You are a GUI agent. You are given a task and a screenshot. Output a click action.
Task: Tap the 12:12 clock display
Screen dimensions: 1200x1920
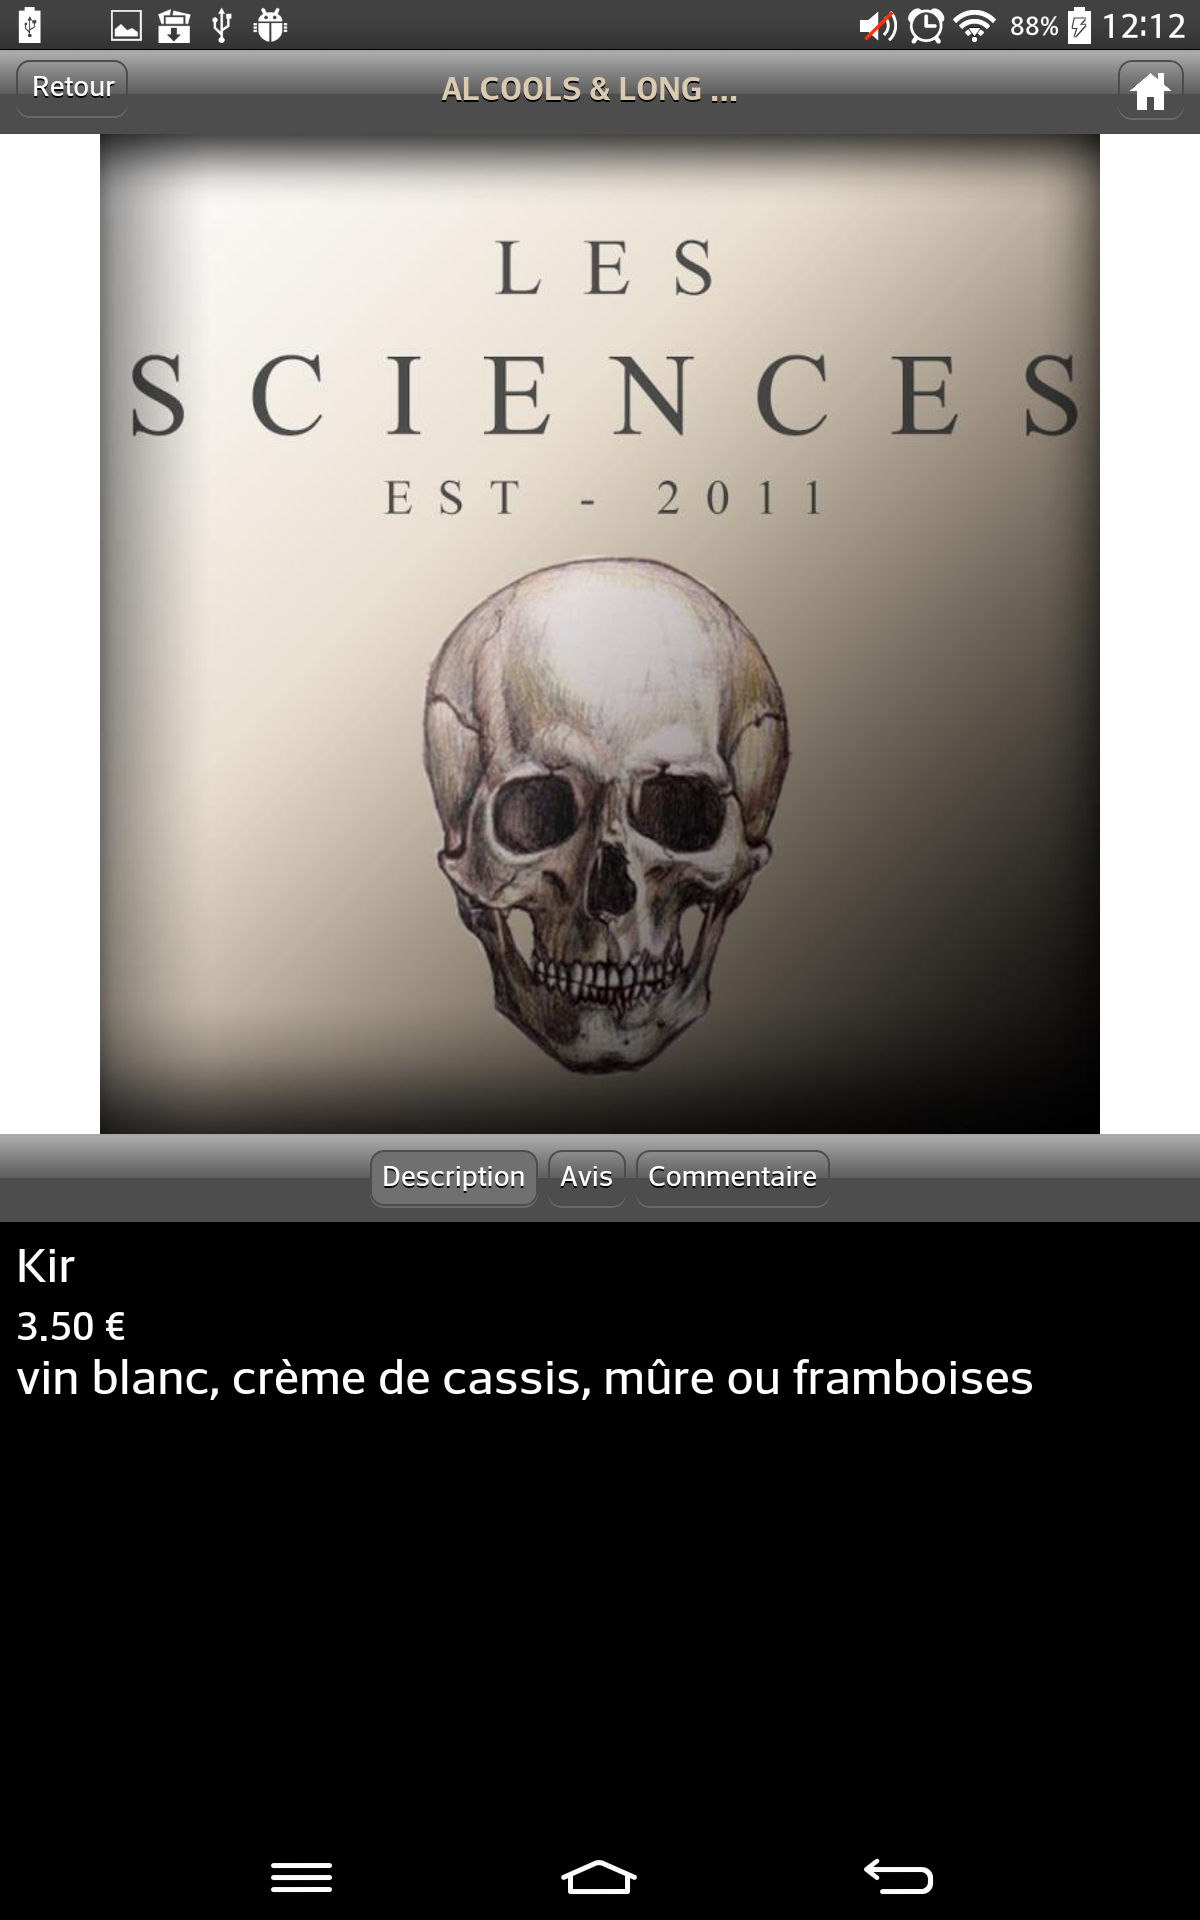click(1143, 25)
